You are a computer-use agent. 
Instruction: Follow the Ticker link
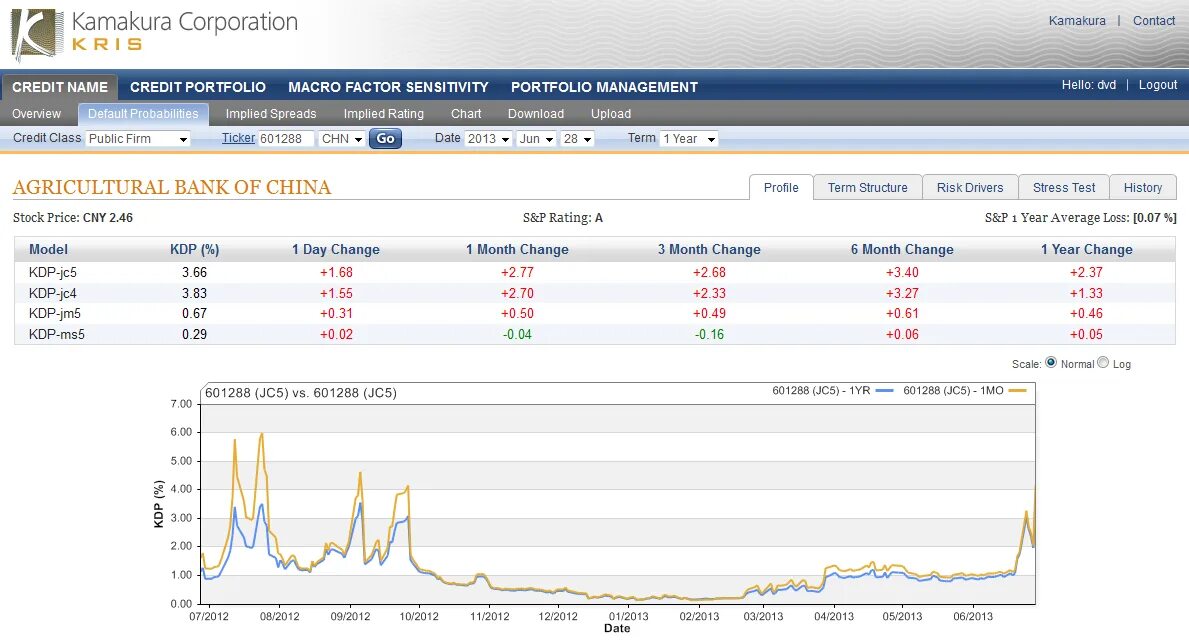(x=238, y=138)
